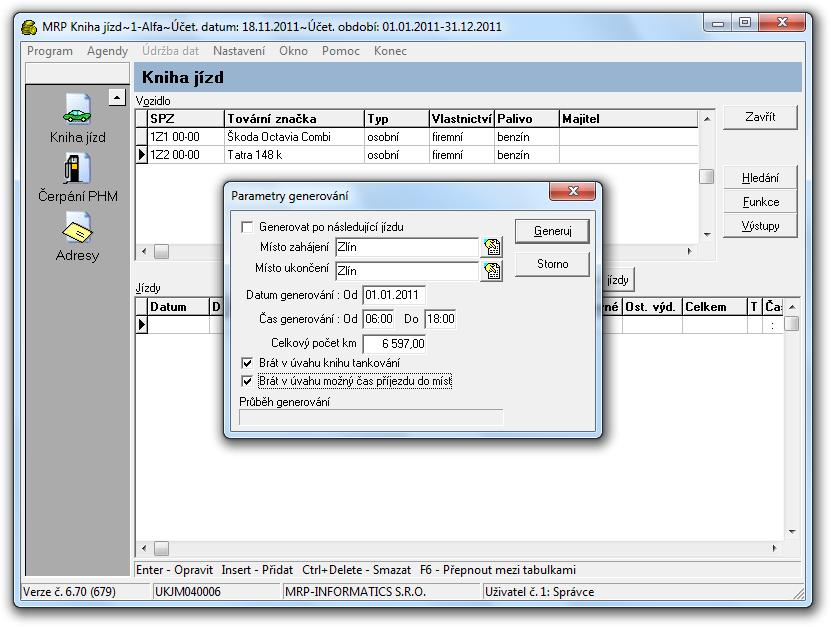Enable Generovat po následující jízdu checkbox
The width and height of the screenshot is (831, 627).
[x=248, y=228]
